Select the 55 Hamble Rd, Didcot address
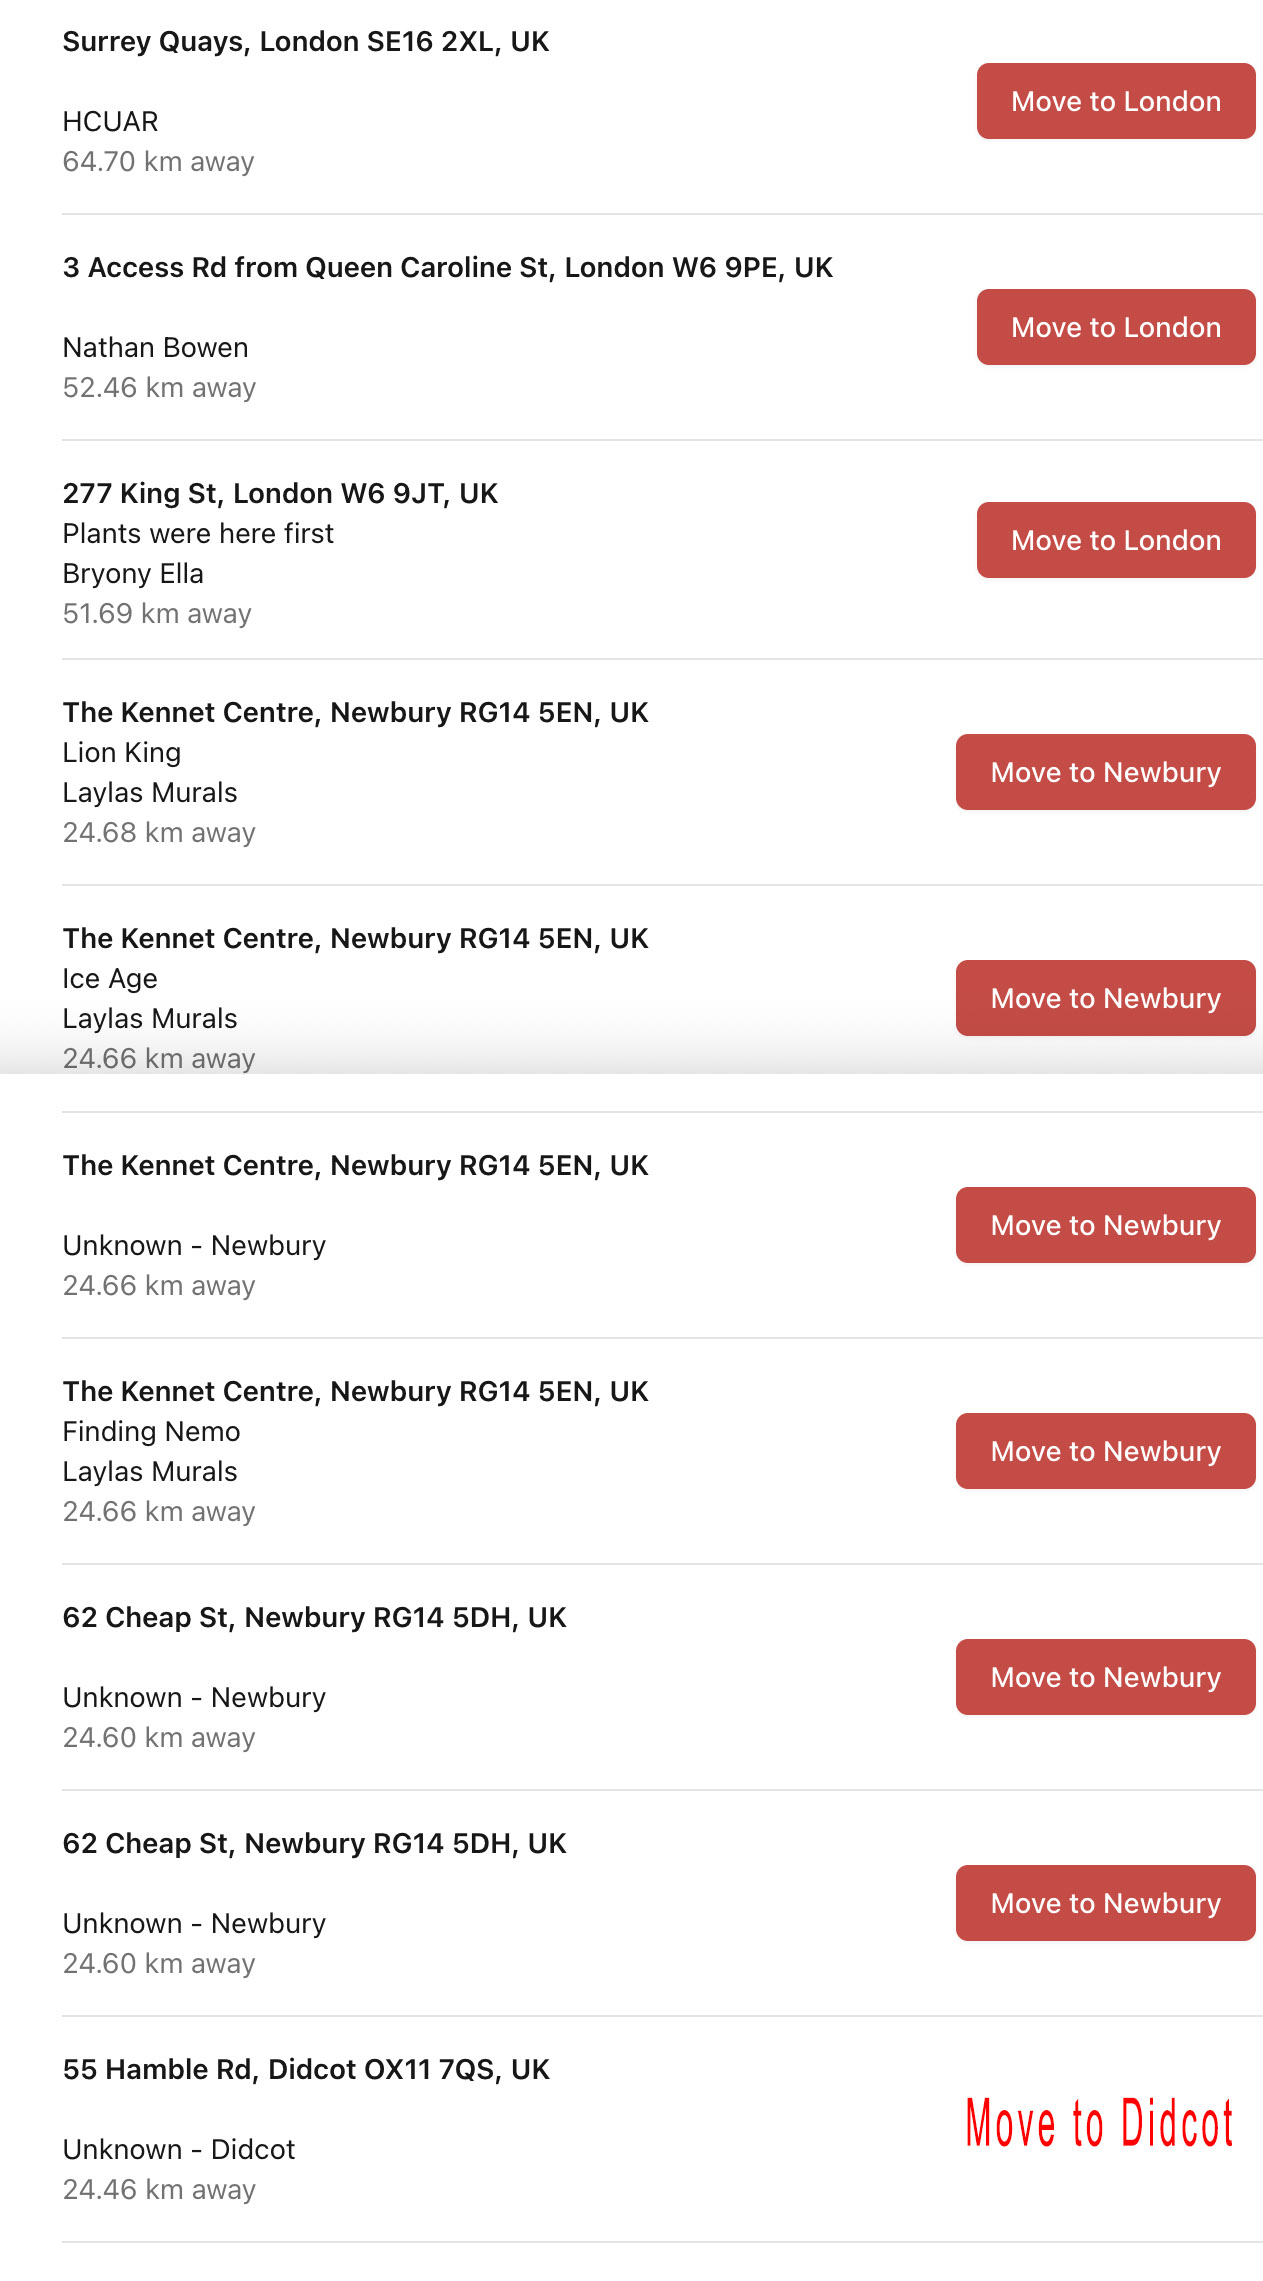 pos(306,2070)
